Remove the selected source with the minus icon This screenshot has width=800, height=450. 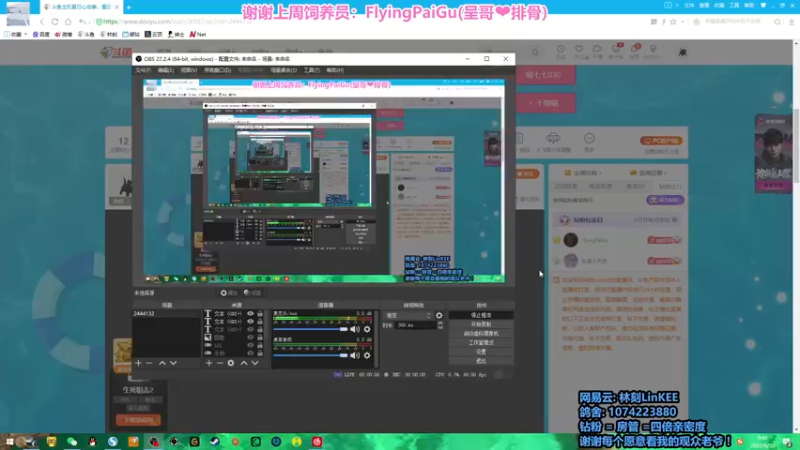tap(220, 363)
